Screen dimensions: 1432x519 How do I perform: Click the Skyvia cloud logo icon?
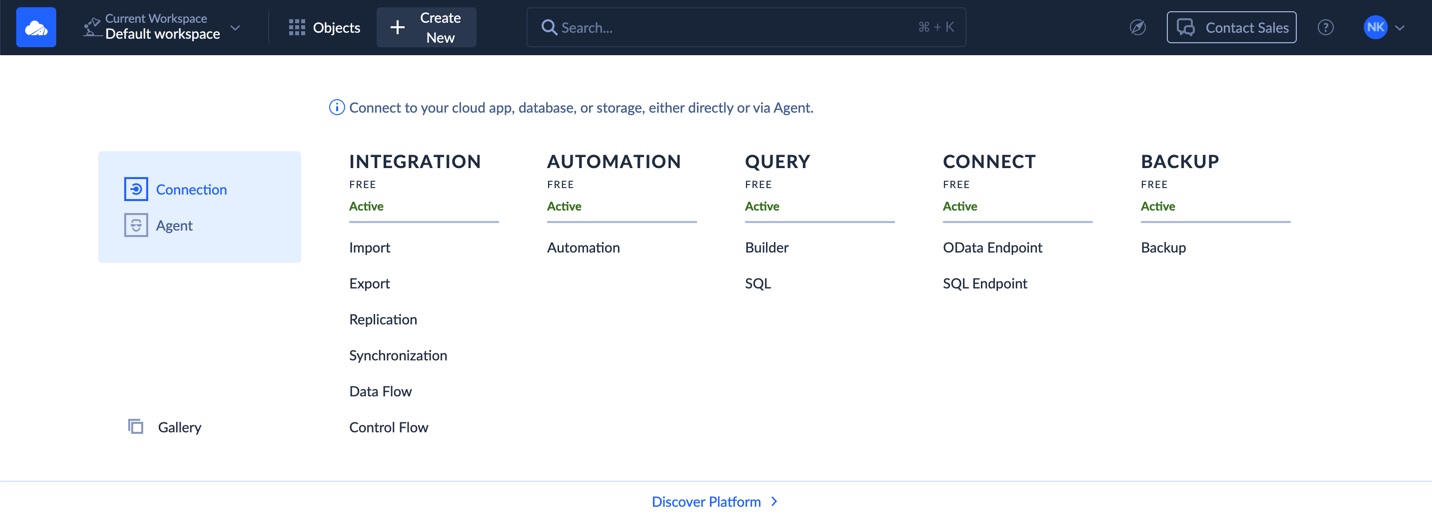[x=36, y=28]
